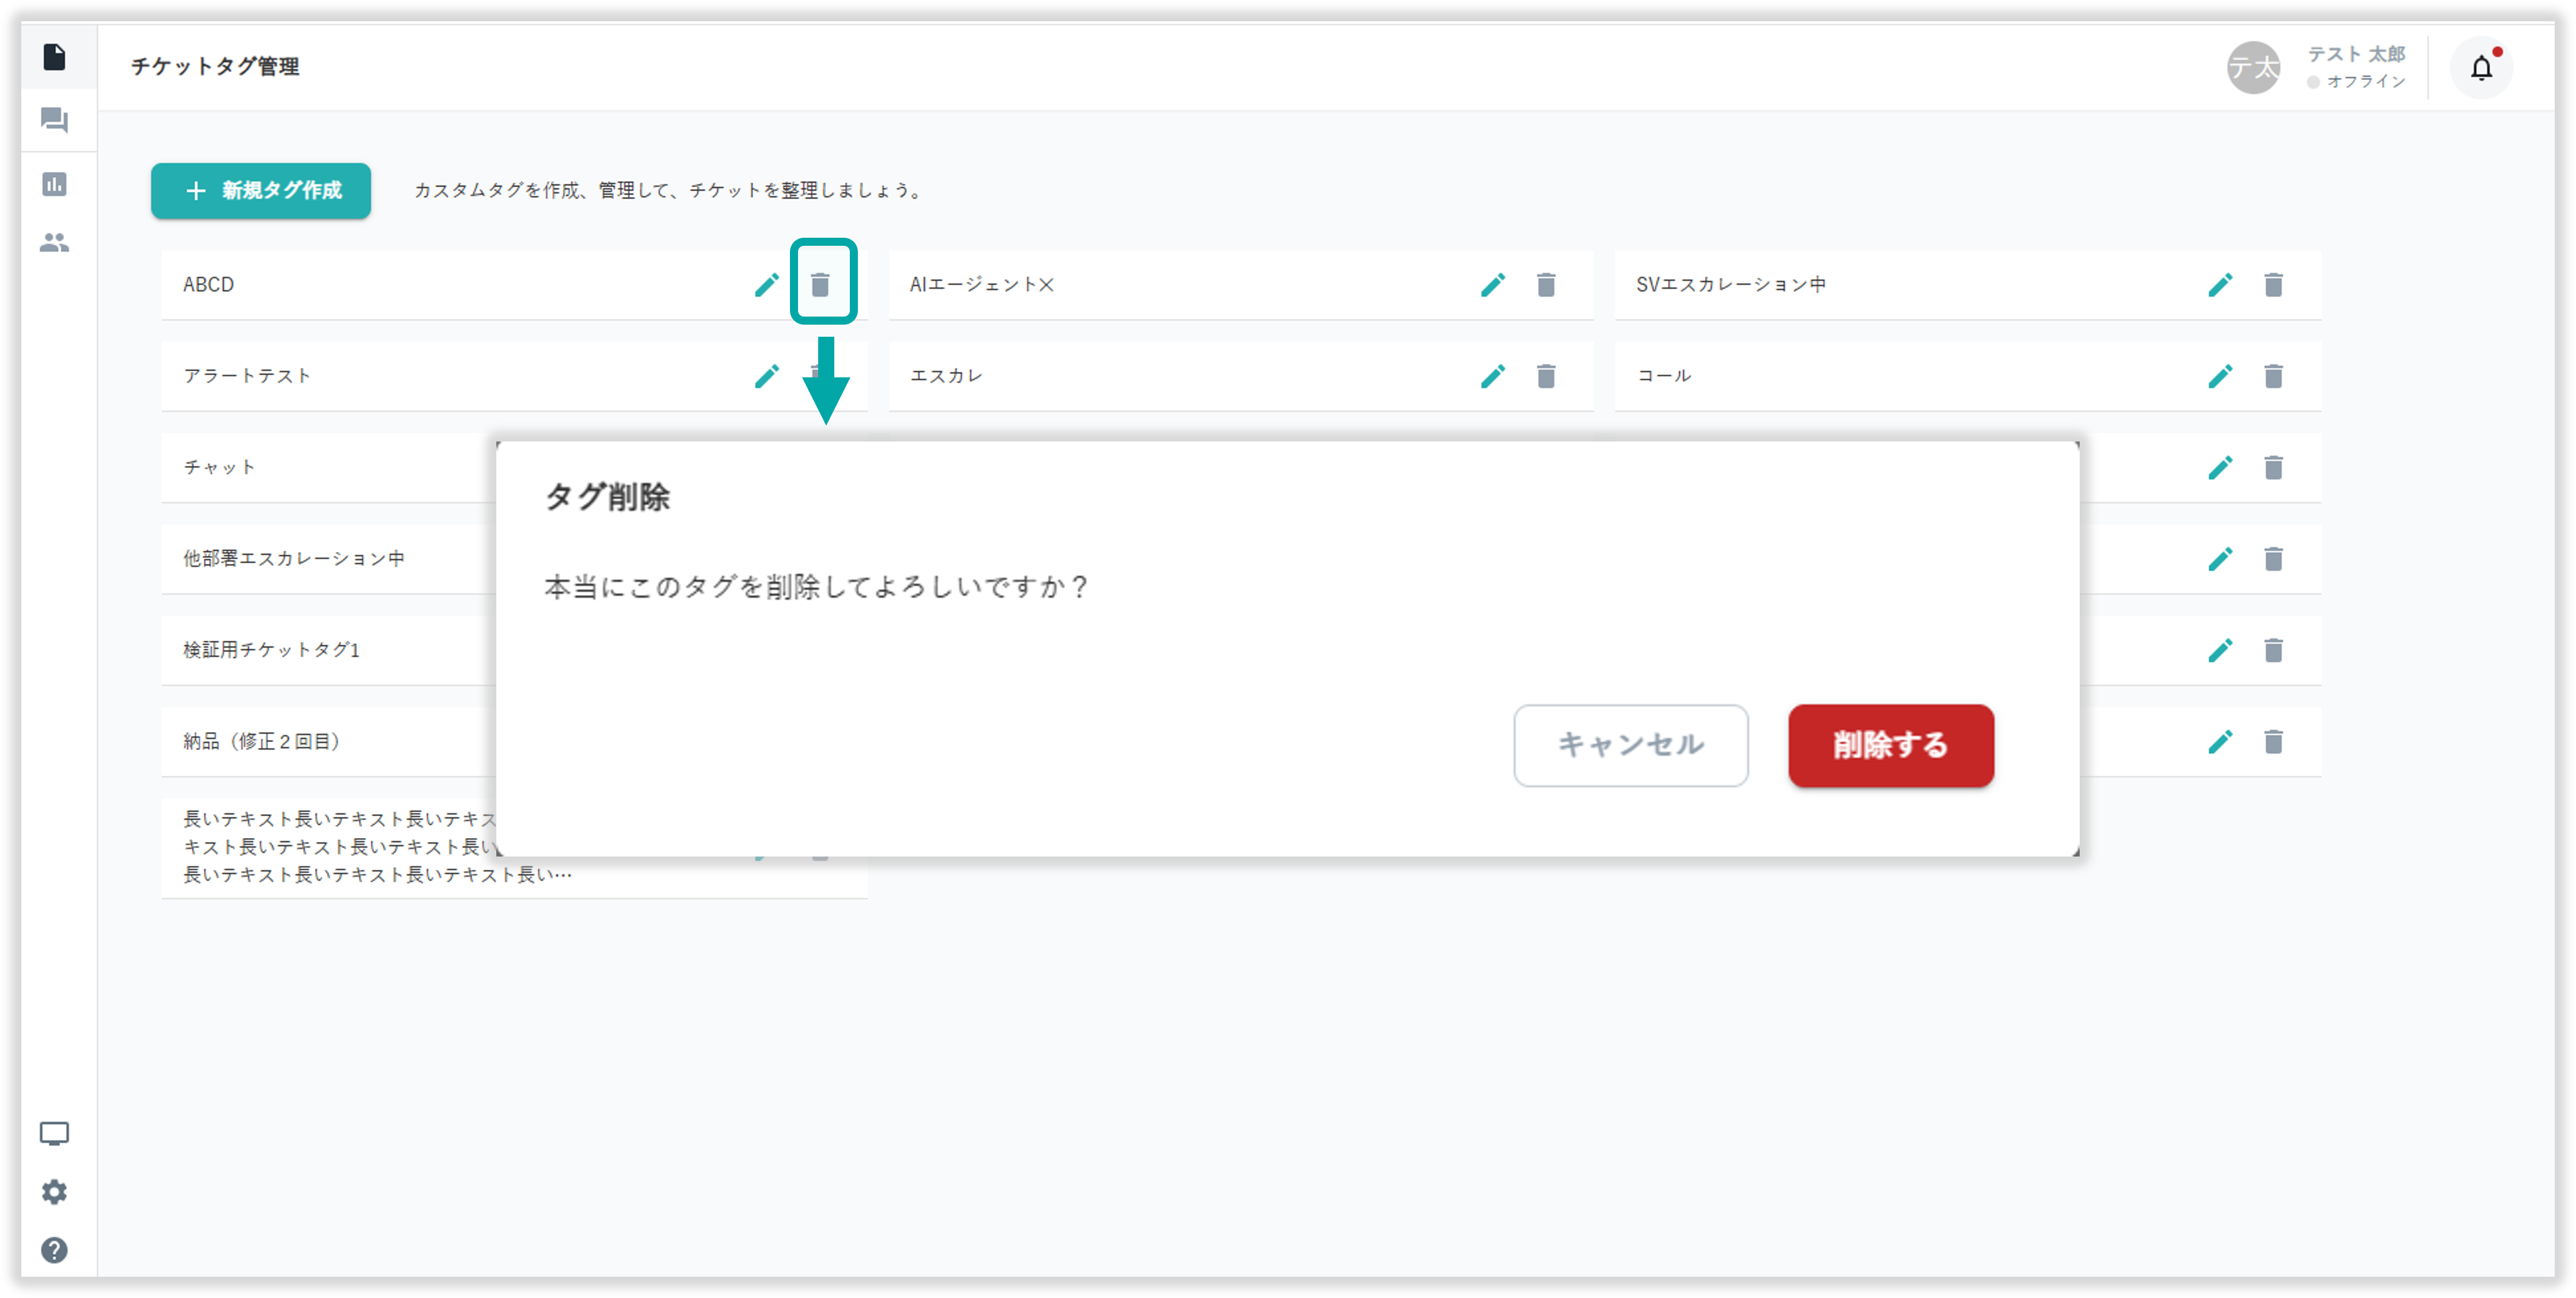Viewport: 2576px width, 1298px height.
Task: Delete the エスカレ tag
Action: coord(1546,376)
